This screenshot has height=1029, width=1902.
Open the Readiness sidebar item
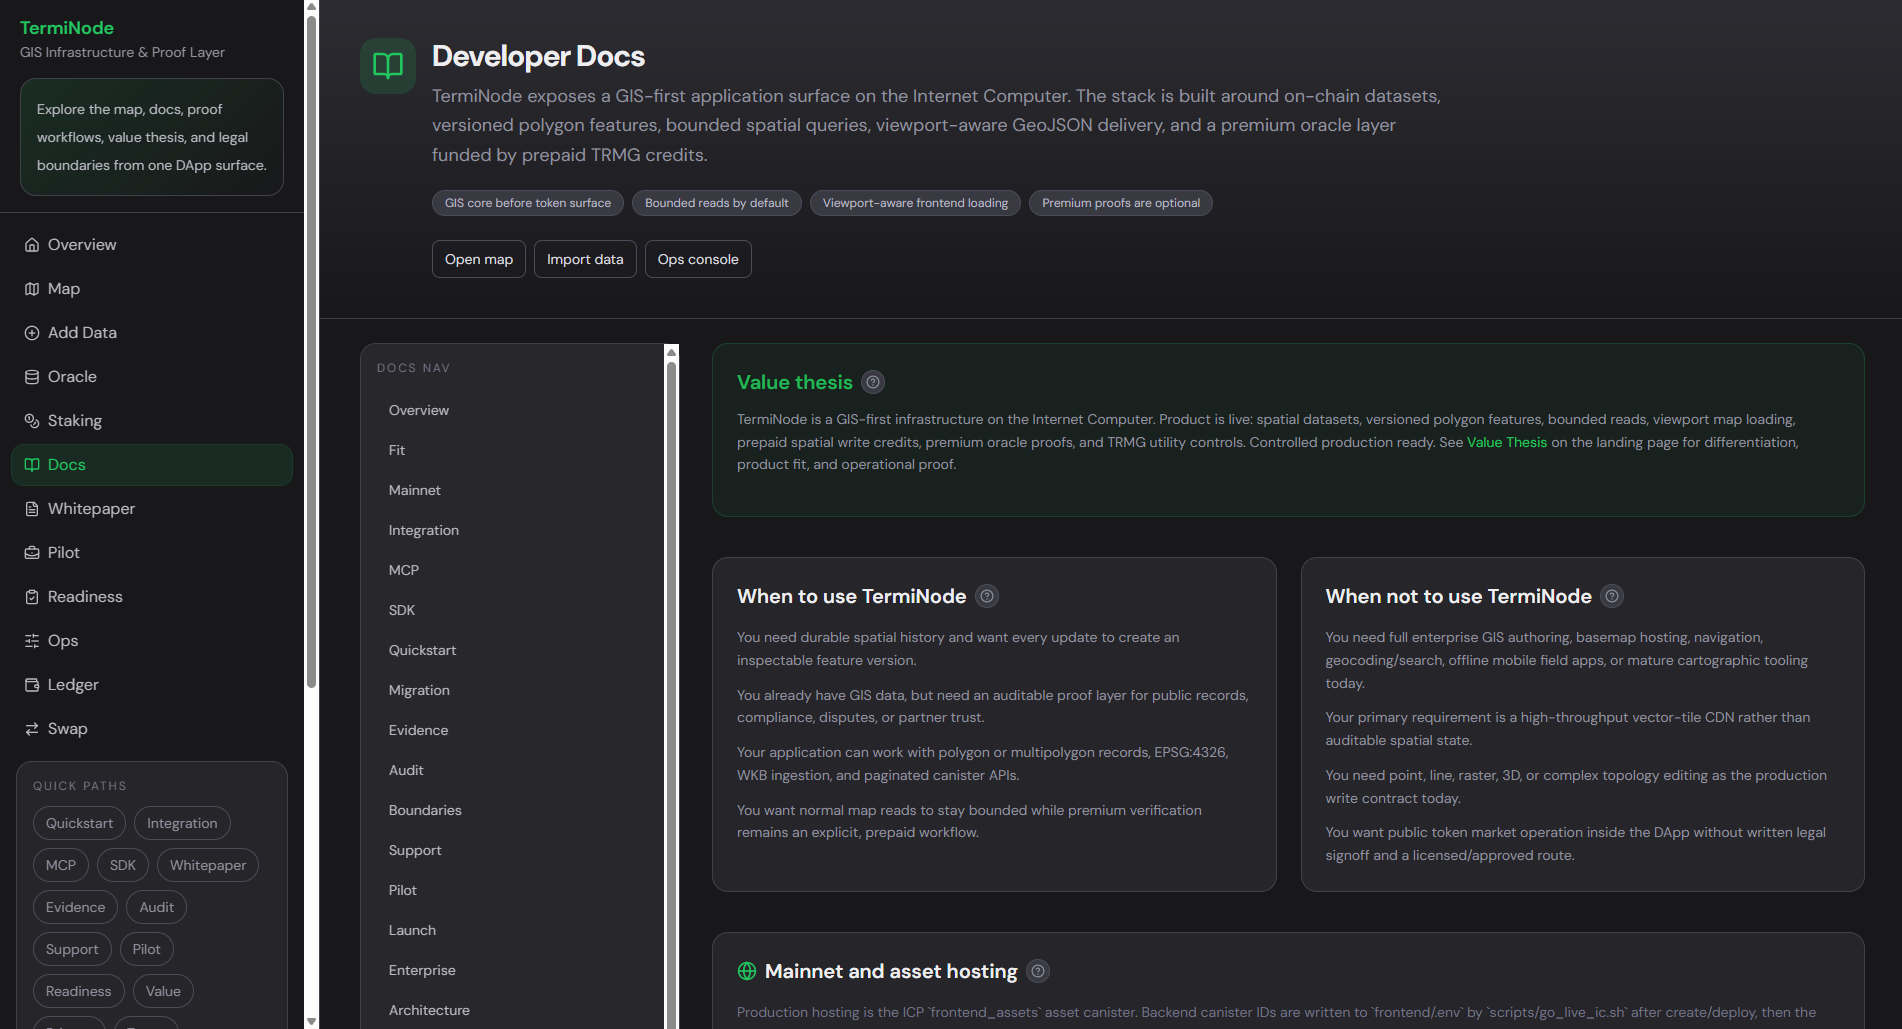point(152,597)
